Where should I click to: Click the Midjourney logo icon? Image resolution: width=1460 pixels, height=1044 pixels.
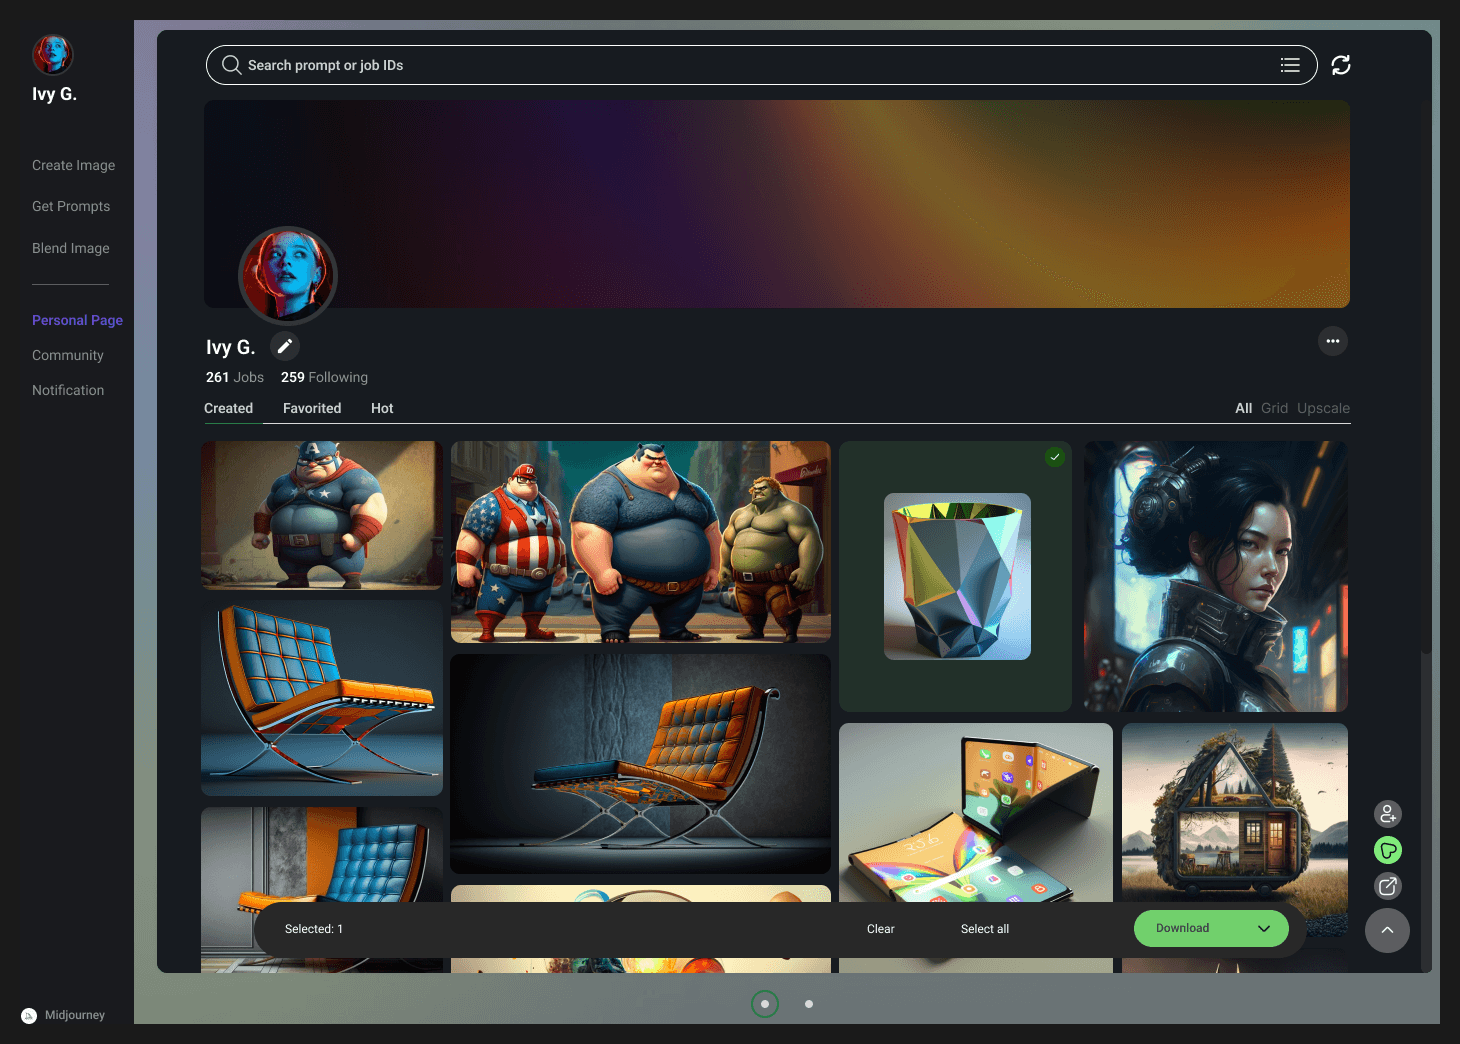point(29,1015)
